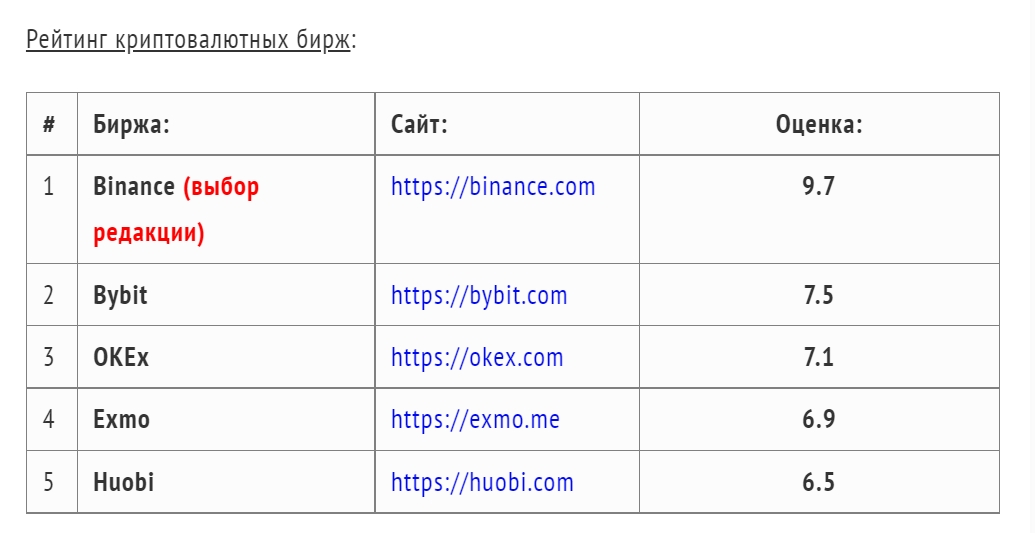Image resolution: width=1035 pixels, height=533 pixels.
Task: Select the 7.5 rating for Bybit
Action: point(819,295)
